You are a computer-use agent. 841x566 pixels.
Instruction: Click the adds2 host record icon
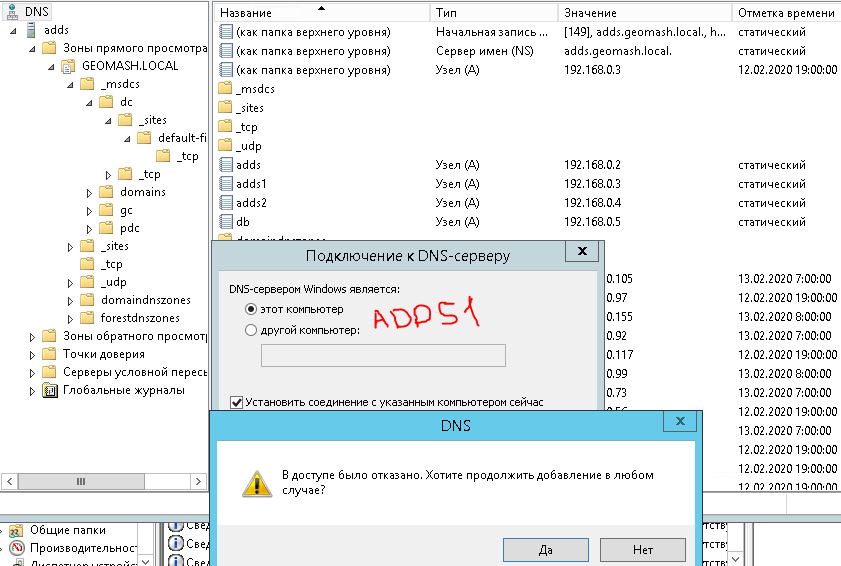[226, 203]
